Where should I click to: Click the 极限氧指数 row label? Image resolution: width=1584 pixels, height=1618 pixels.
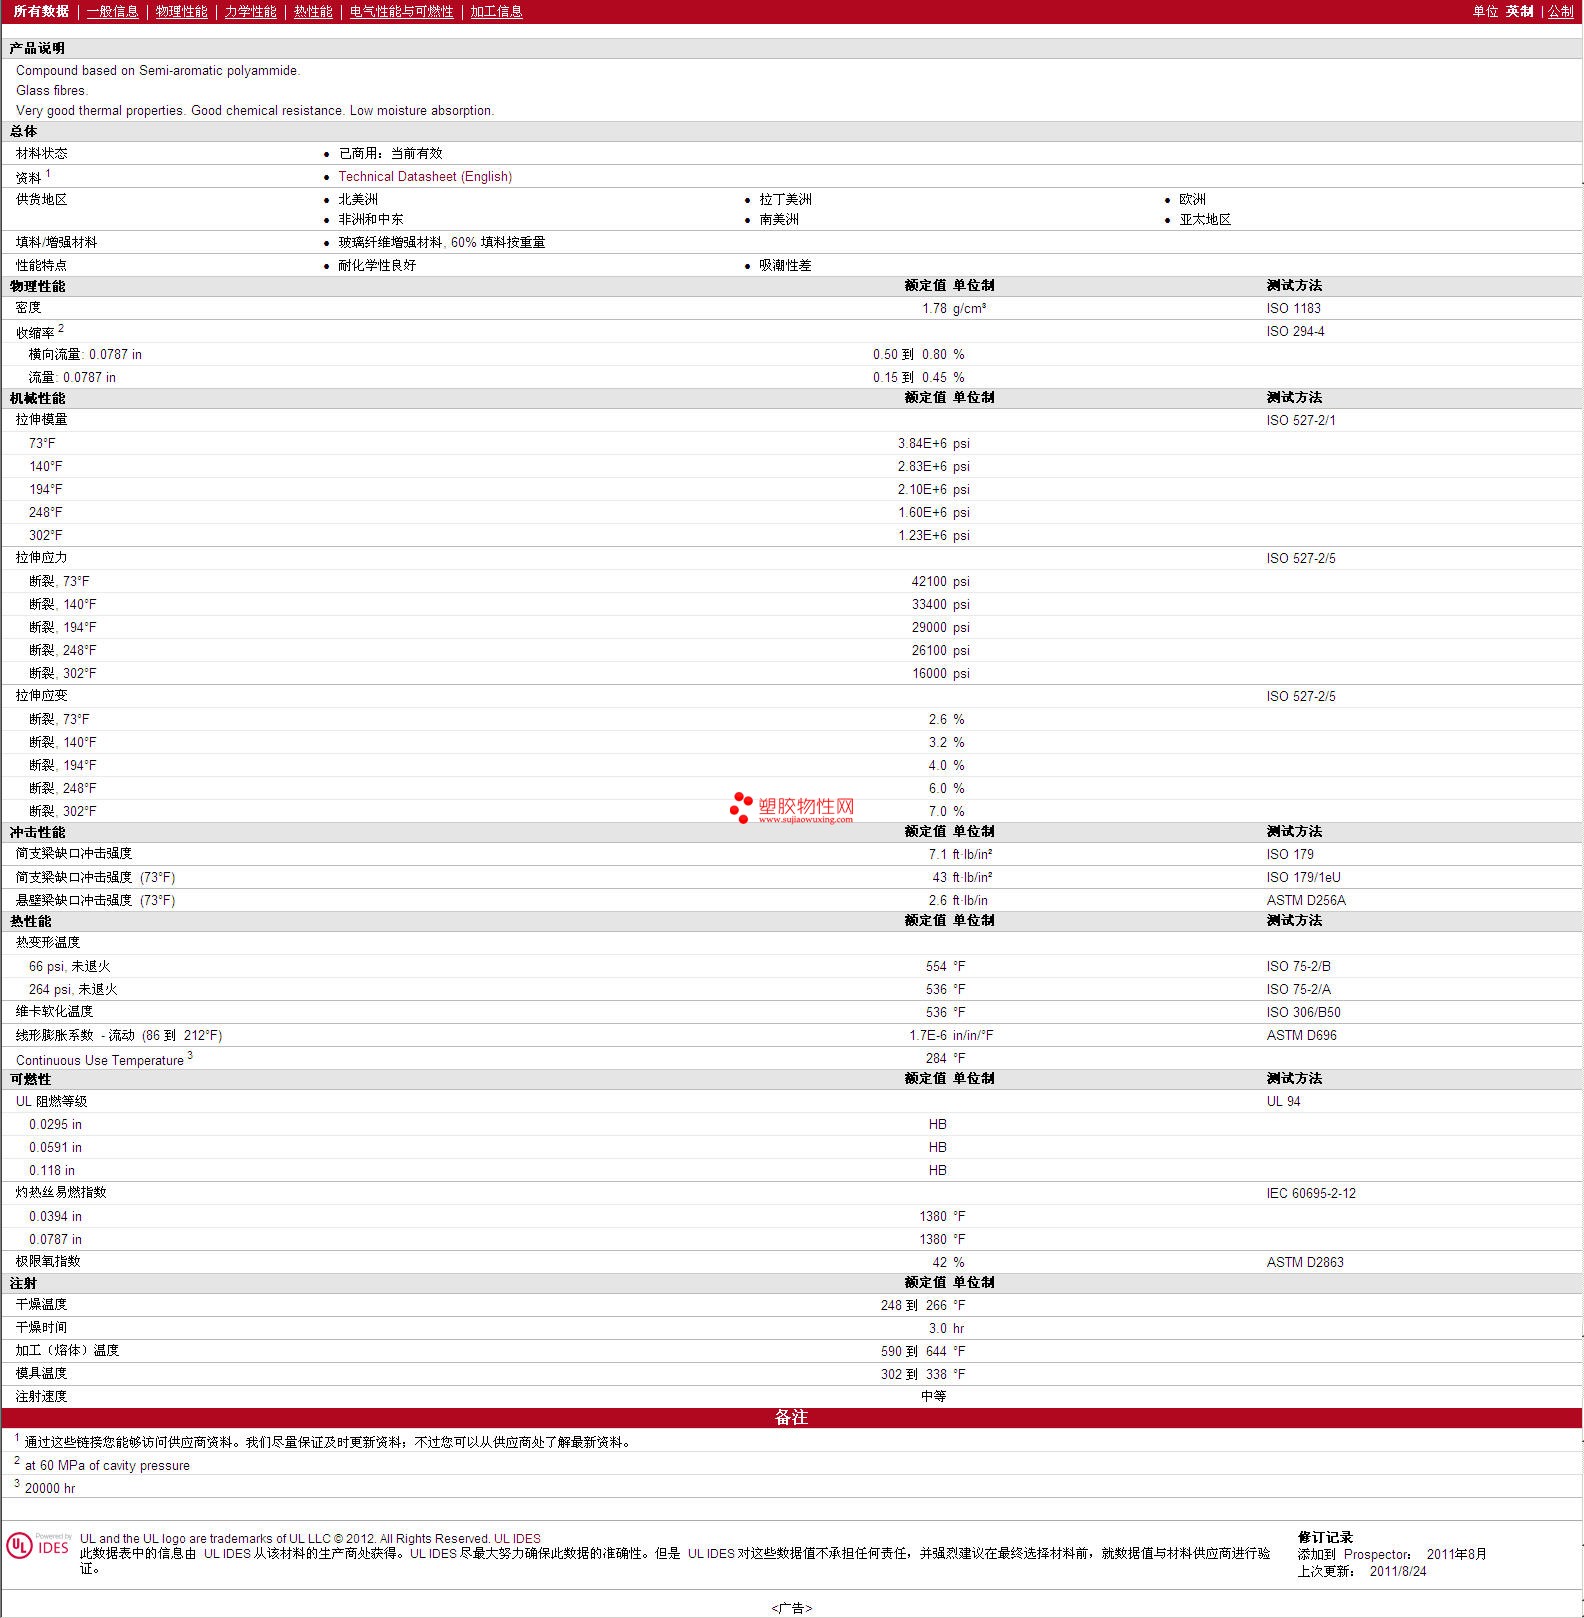point(48,1262)
